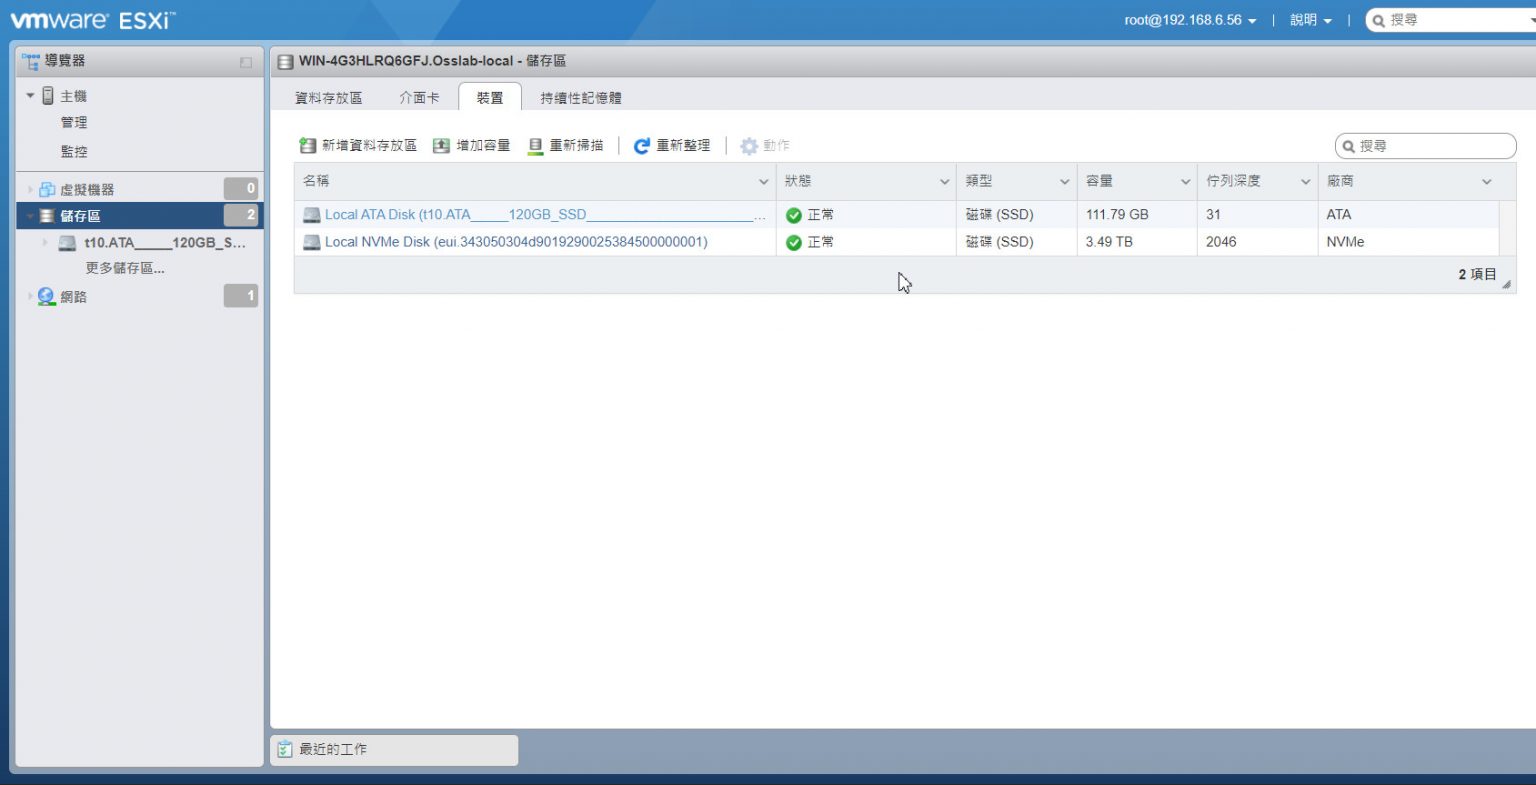Open the Local NVMe Disk device link
Image resolution: width=1536 pixels, height=785 pixels.
pyautogui.click(x=517, y=241)
